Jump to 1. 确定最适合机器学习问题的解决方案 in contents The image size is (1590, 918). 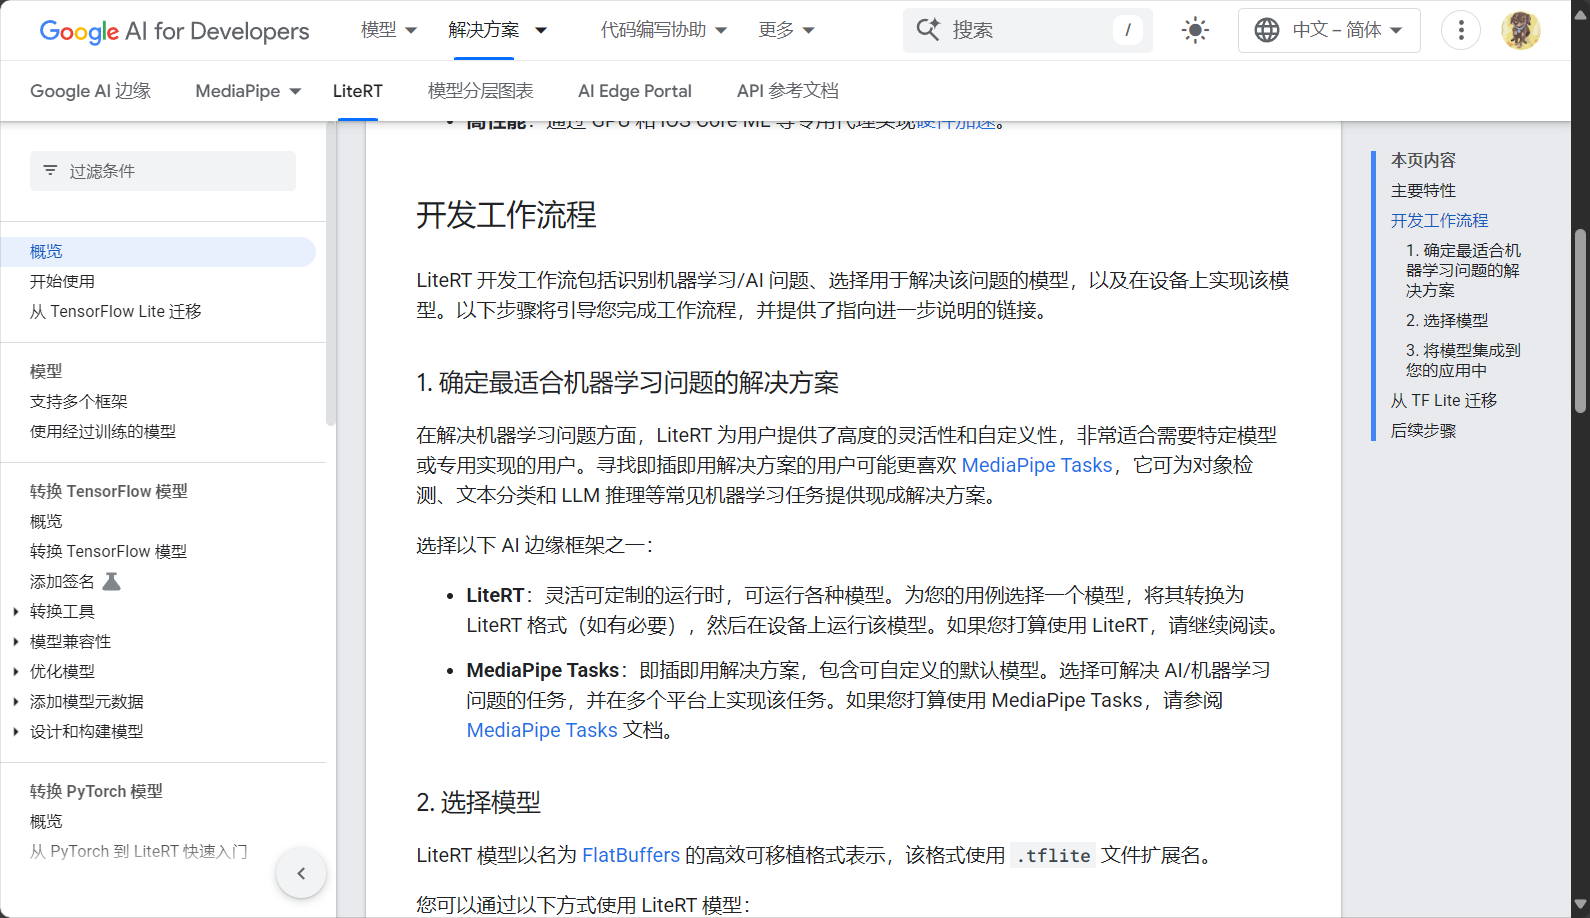tap(1463, 270)
